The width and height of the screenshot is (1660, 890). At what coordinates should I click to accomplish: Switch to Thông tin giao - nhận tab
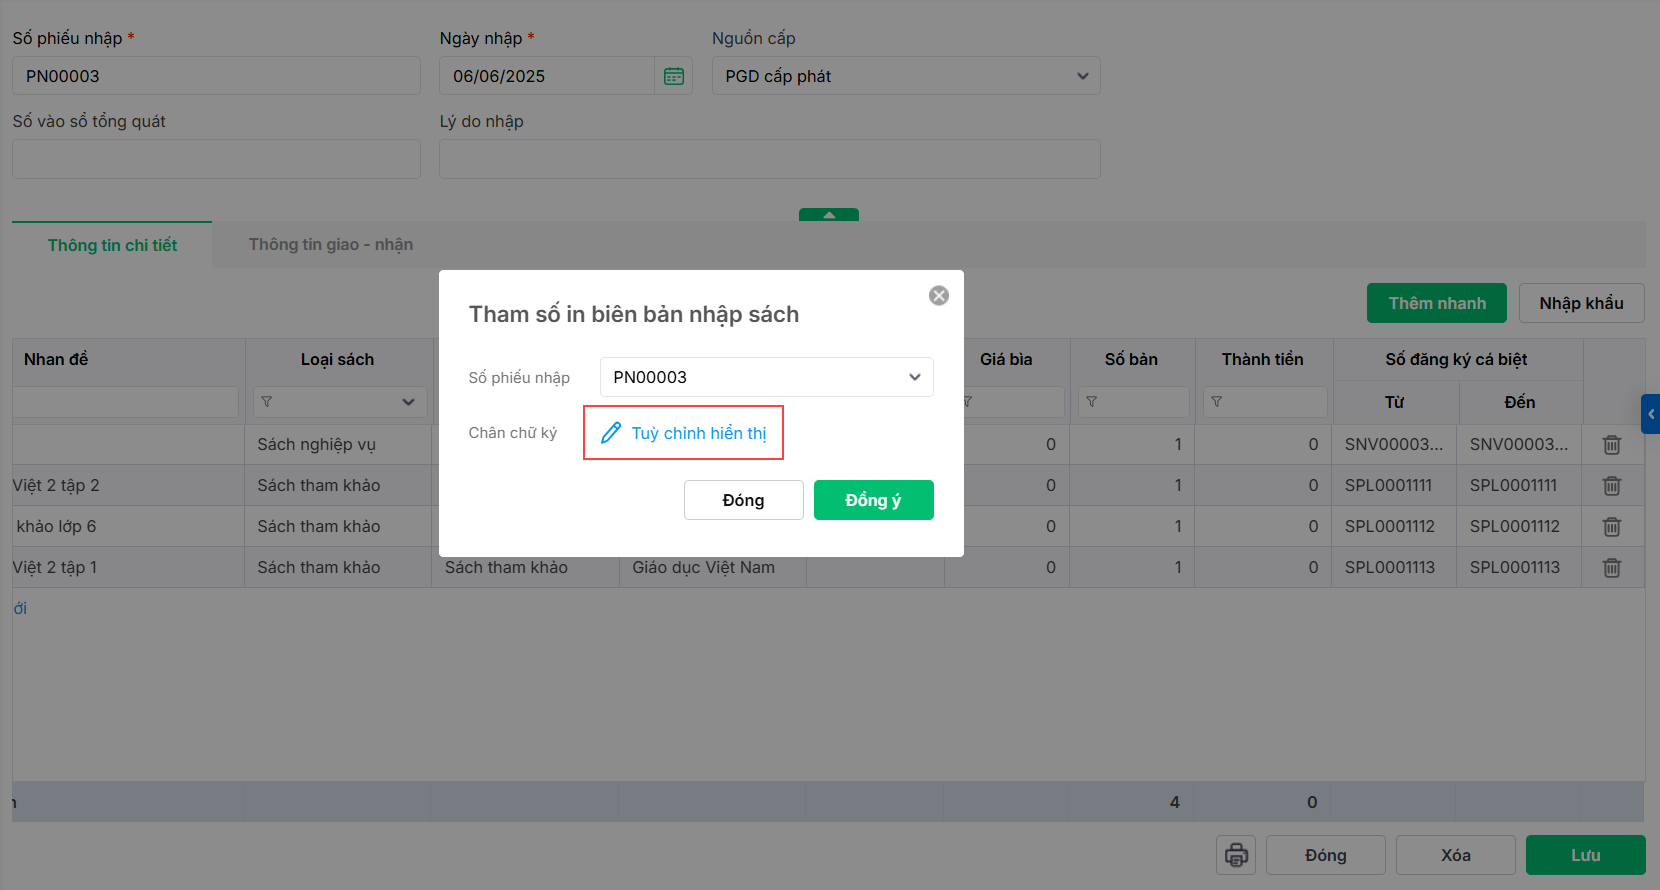coord(331,245)
